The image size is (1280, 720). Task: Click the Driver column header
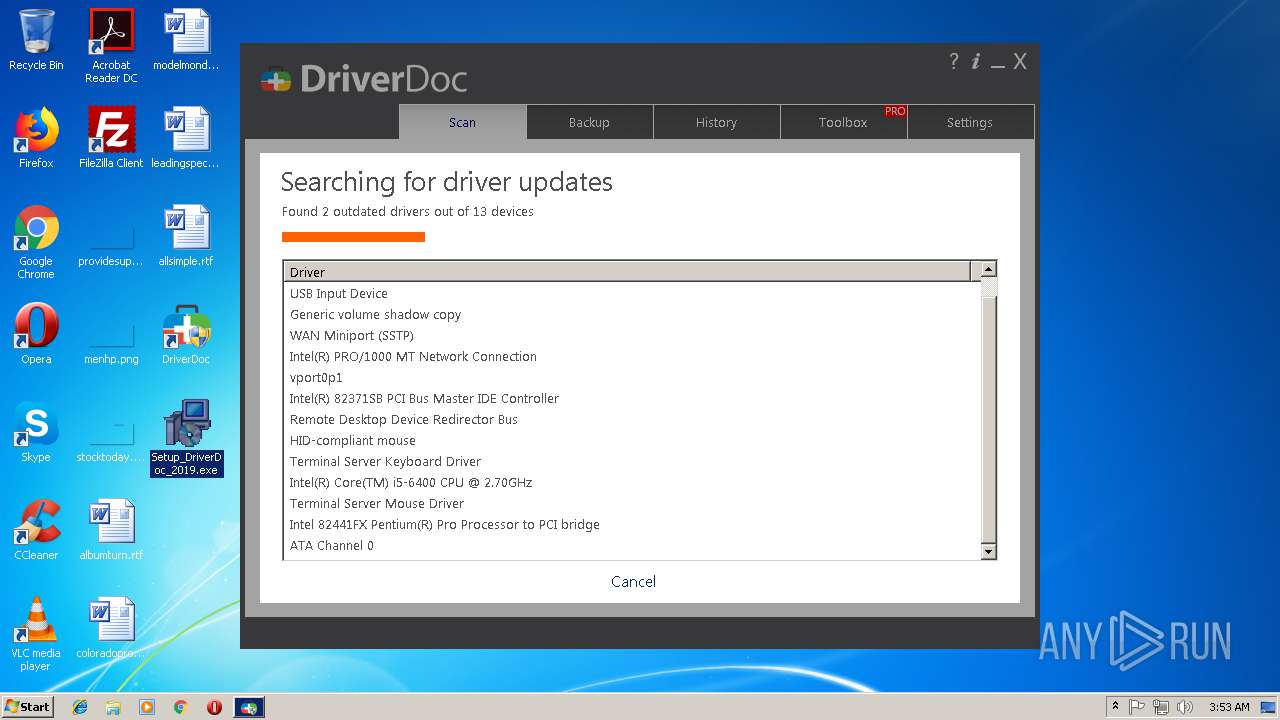pyautogui.click(x=627, y=271)
